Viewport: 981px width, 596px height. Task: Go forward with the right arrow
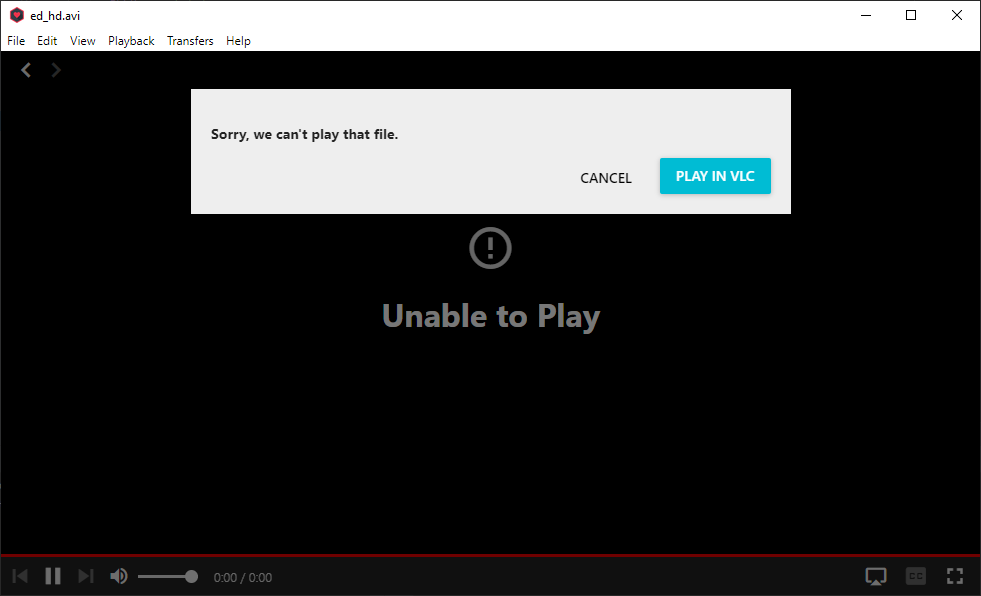56,70
